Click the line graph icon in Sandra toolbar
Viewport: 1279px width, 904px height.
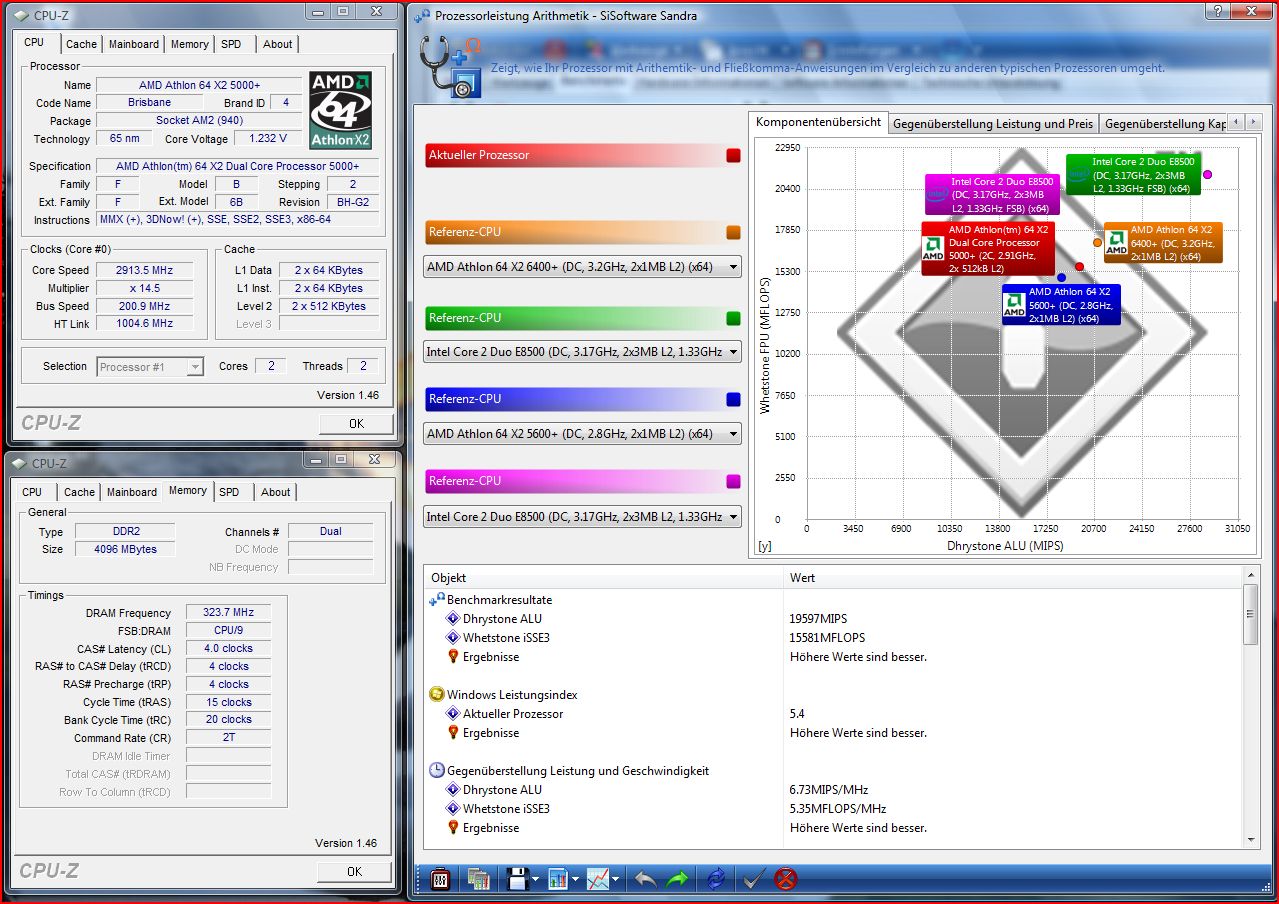coord(597,879)
